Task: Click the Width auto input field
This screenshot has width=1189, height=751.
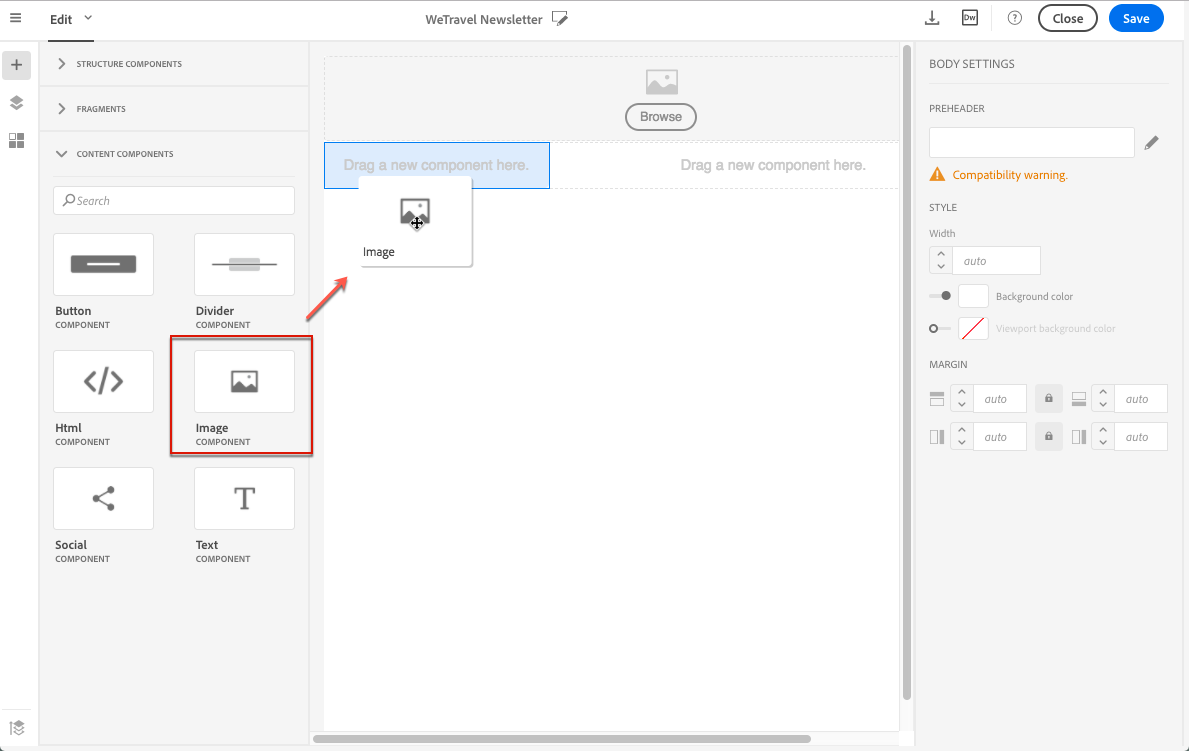Action: pyautogui.click(x=996, y=260)
